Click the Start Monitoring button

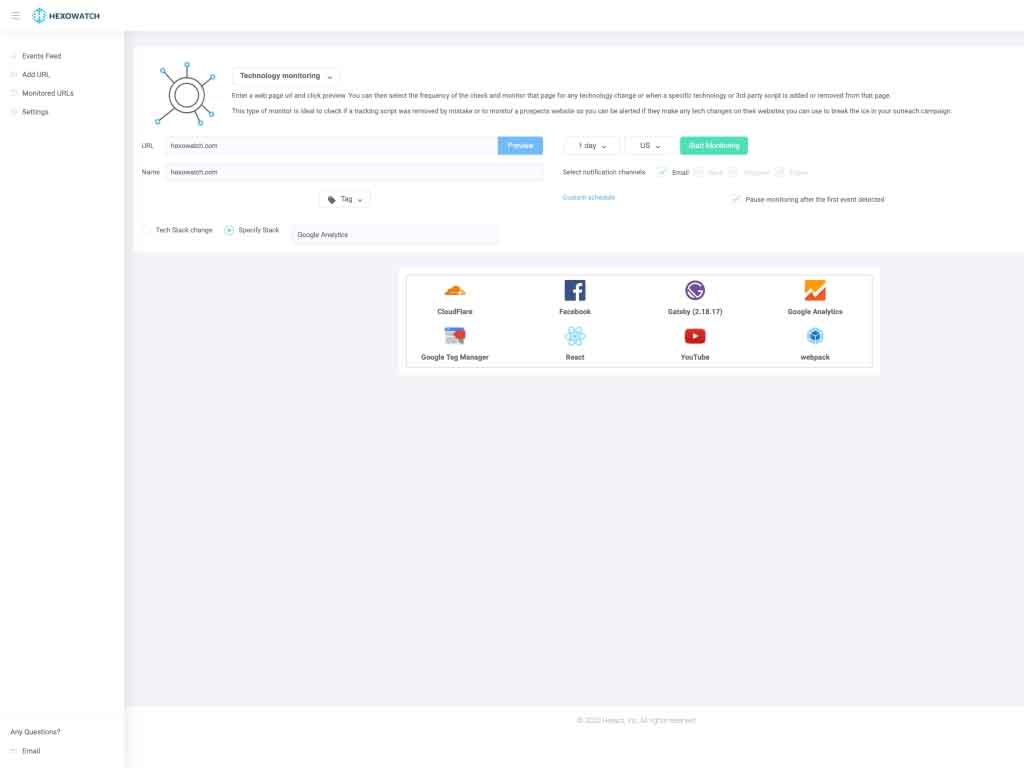coord(714,146)
